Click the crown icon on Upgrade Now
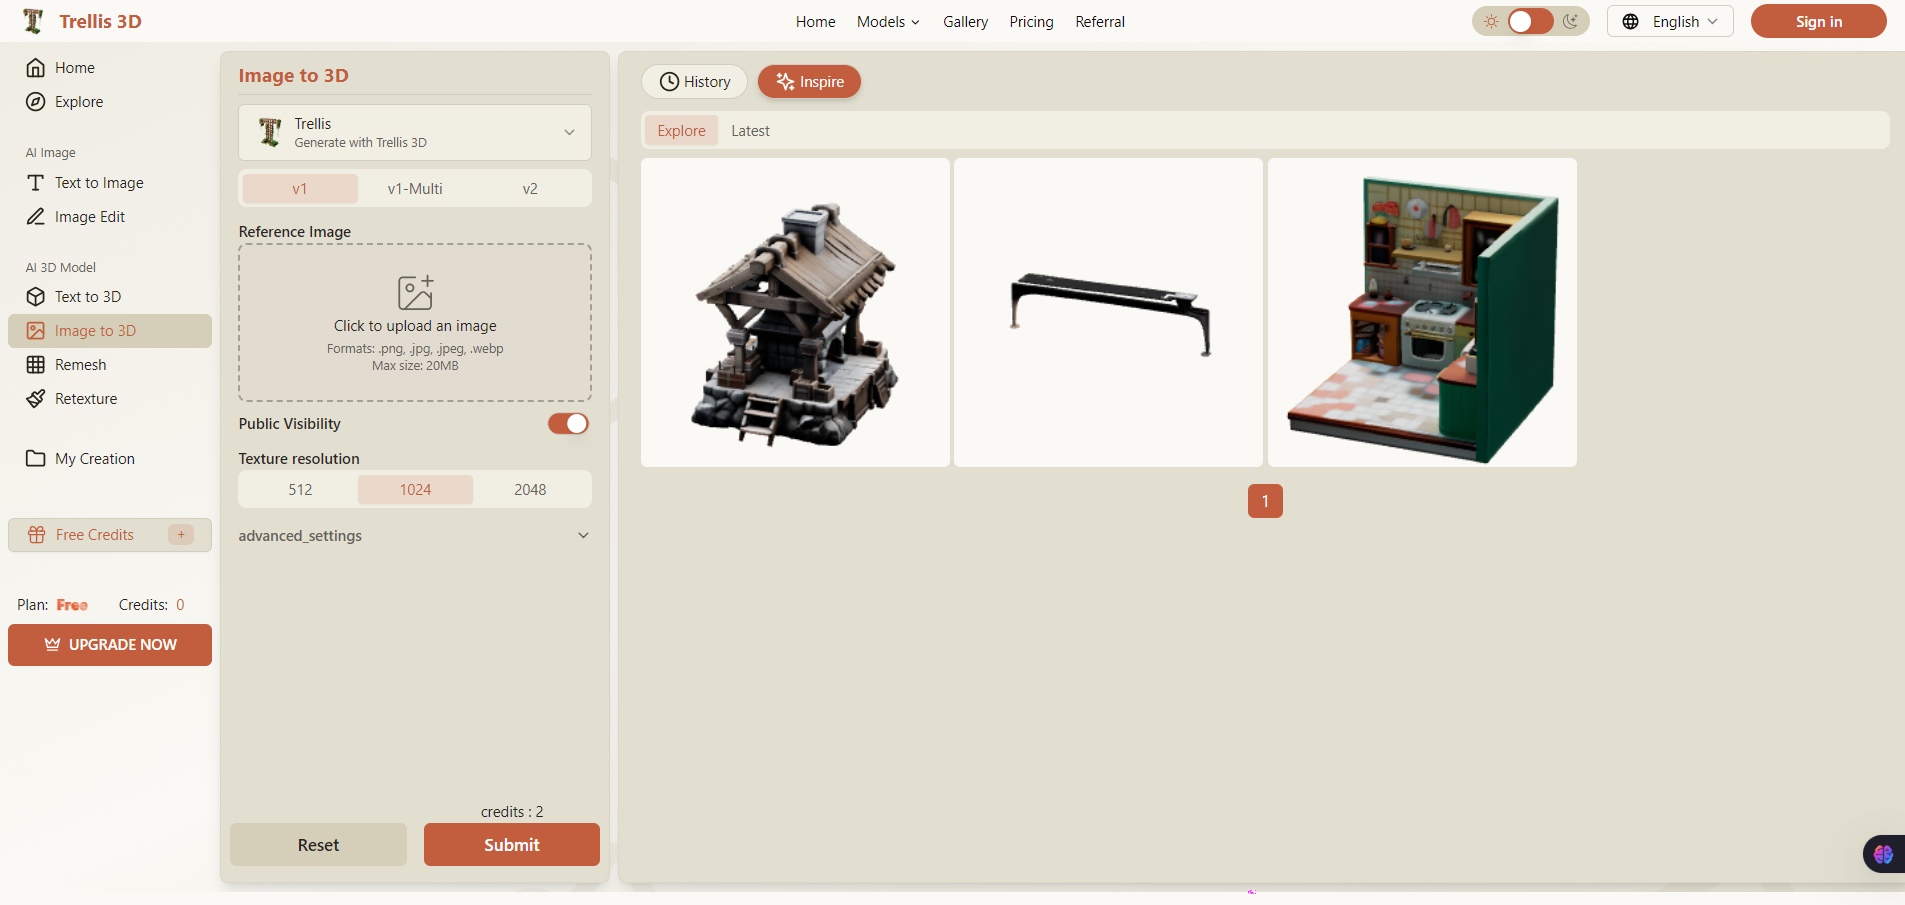The width and height of the screenshot is (1905, 905). pyautogui.click(x=52, y=645)
